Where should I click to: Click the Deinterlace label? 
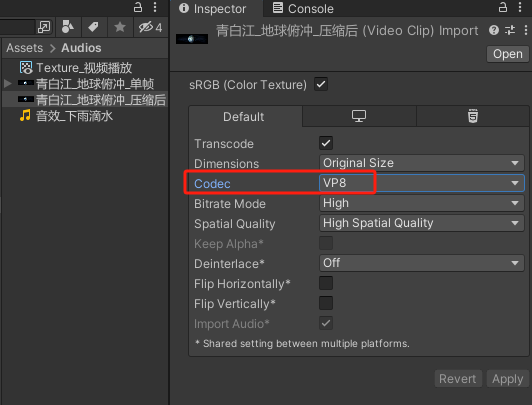pyautogui.click(x=229, y=264)
